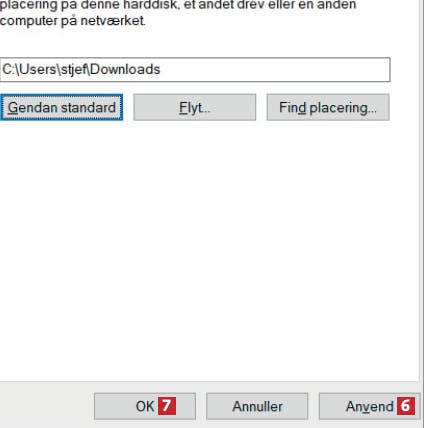Restore default location with Gendan standard
This screenshot has height=428, width=424.
(x=62, y=107)
